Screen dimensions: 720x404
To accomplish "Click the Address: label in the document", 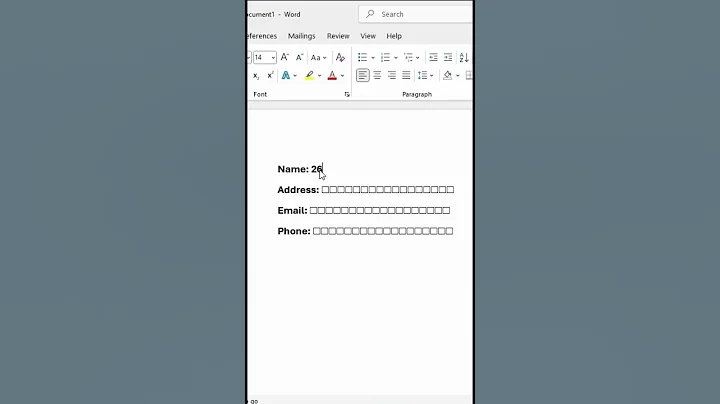I will (x=298, y=190).
